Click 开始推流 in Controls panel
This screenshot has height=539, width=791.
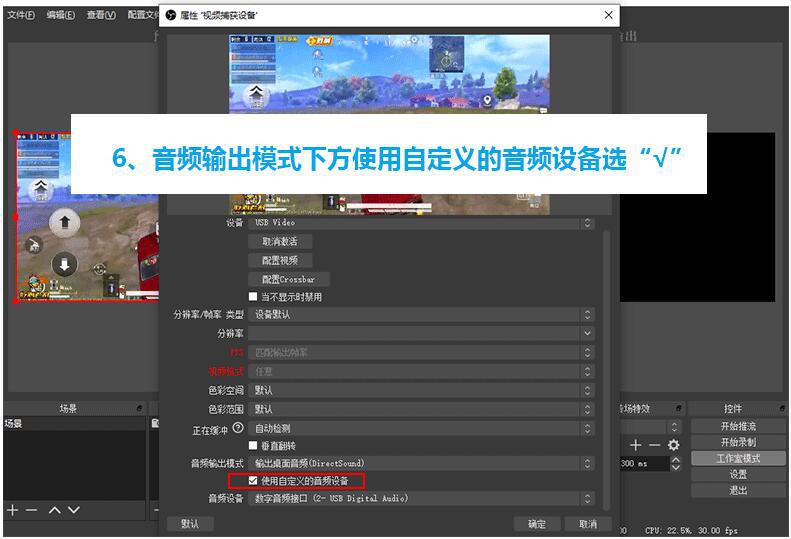[738, 426]
